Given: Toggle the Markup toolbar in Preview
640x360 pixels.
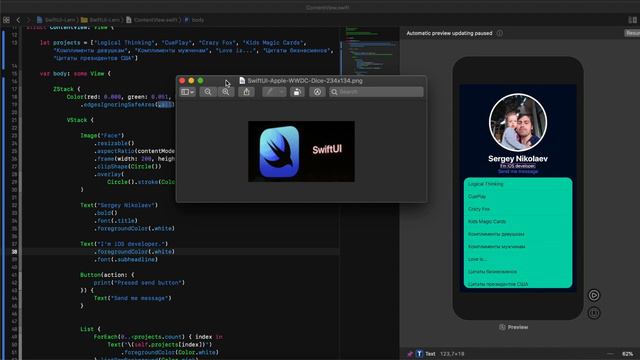Looking at the screenshot, I should click(x=317, y=92).
